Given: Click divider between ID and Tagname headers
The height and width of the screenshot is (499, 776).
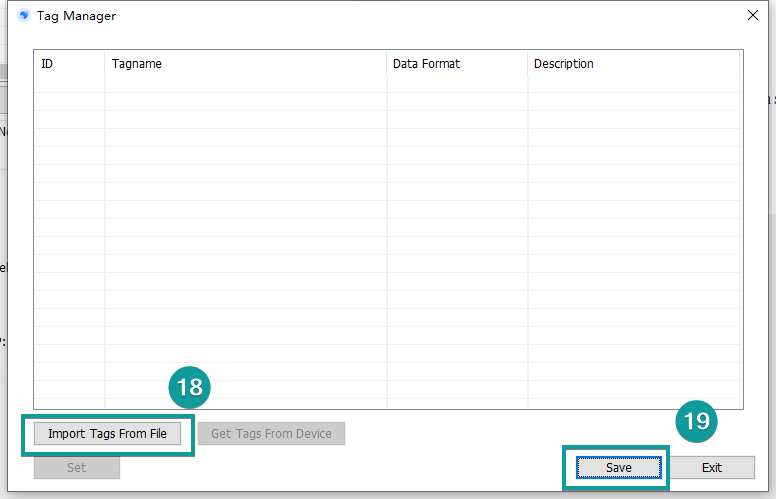Looking at the screenshot, I should pos(105,64).
